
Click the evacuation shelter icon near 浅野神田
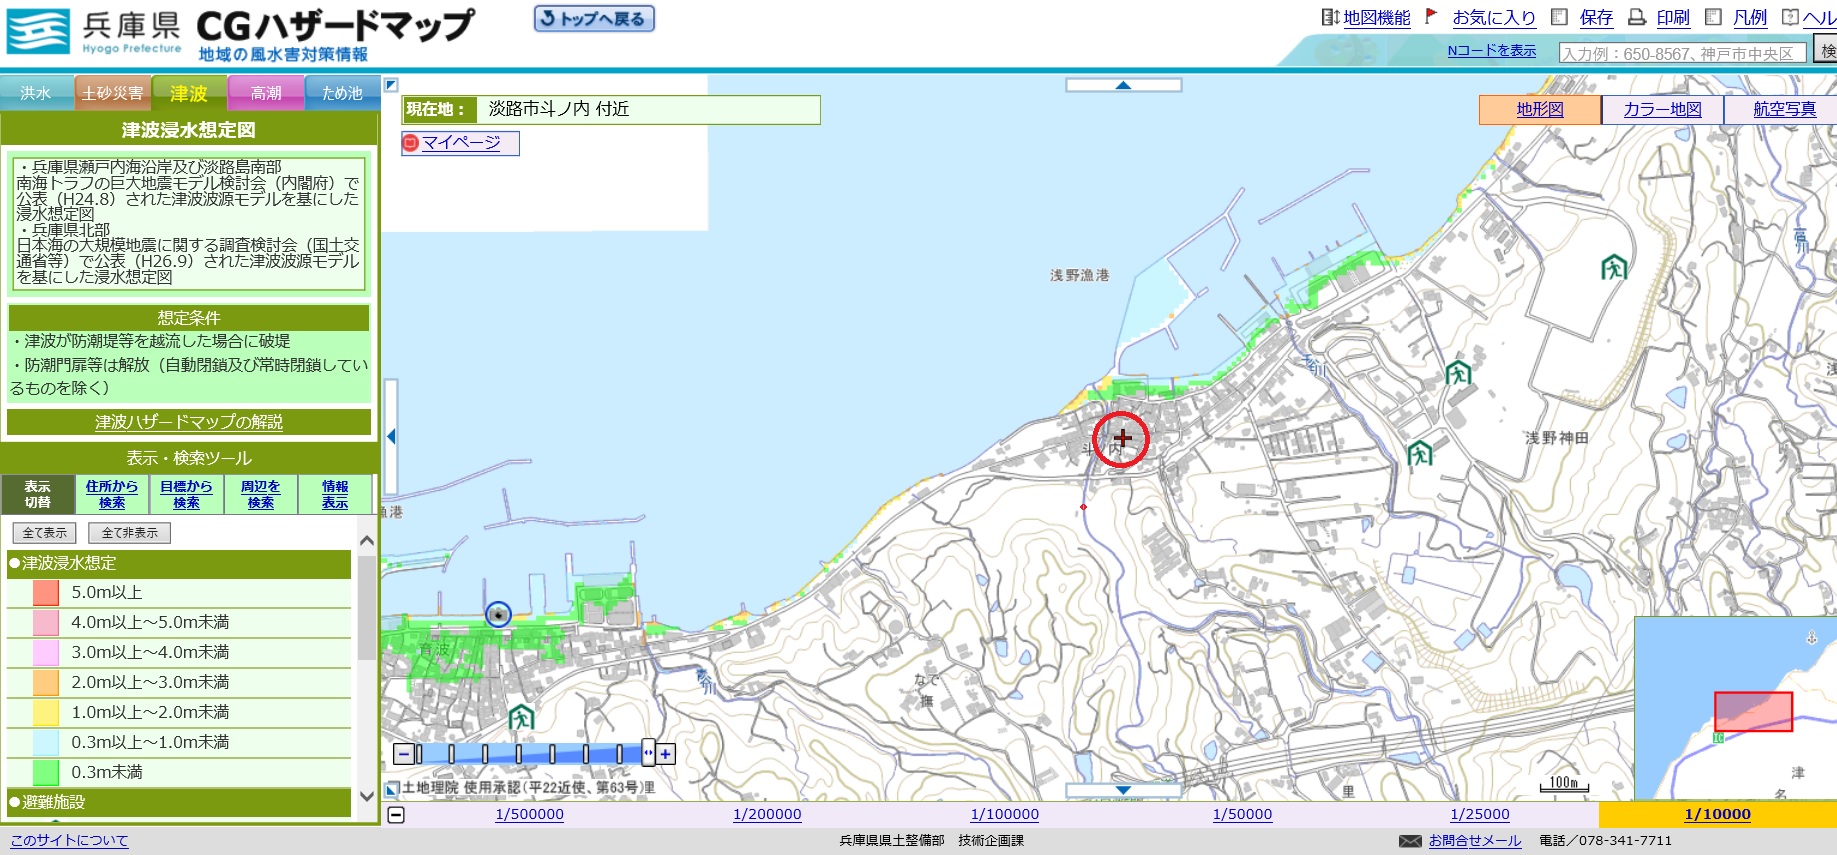point(1420,453)
